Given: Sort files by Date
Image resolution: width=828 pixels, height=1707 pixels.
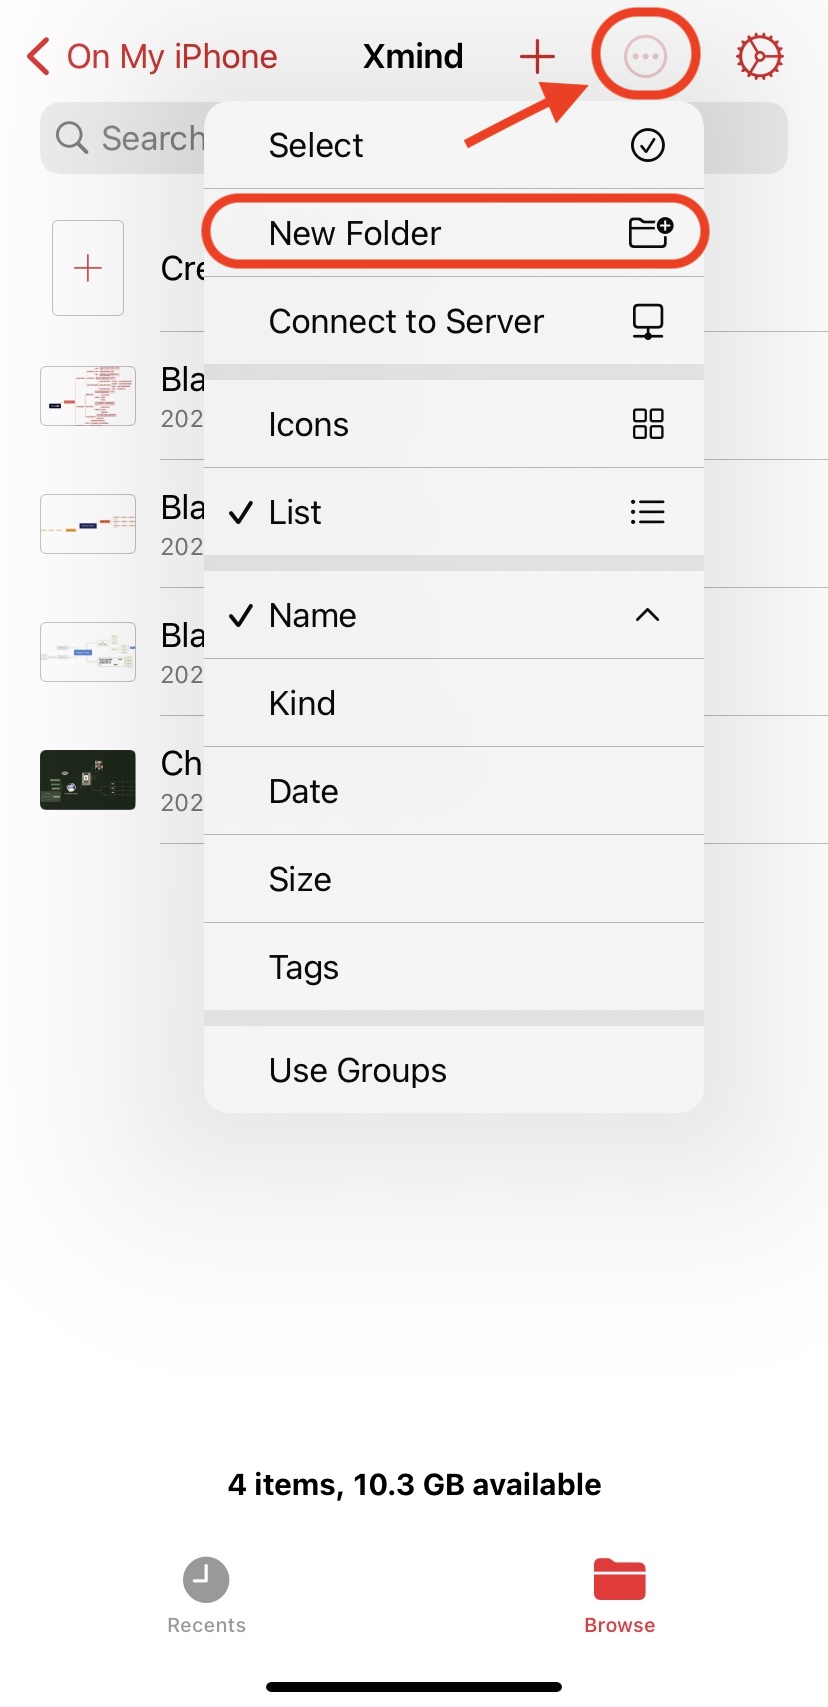Looking at the screenshot, I should [454, 791].
